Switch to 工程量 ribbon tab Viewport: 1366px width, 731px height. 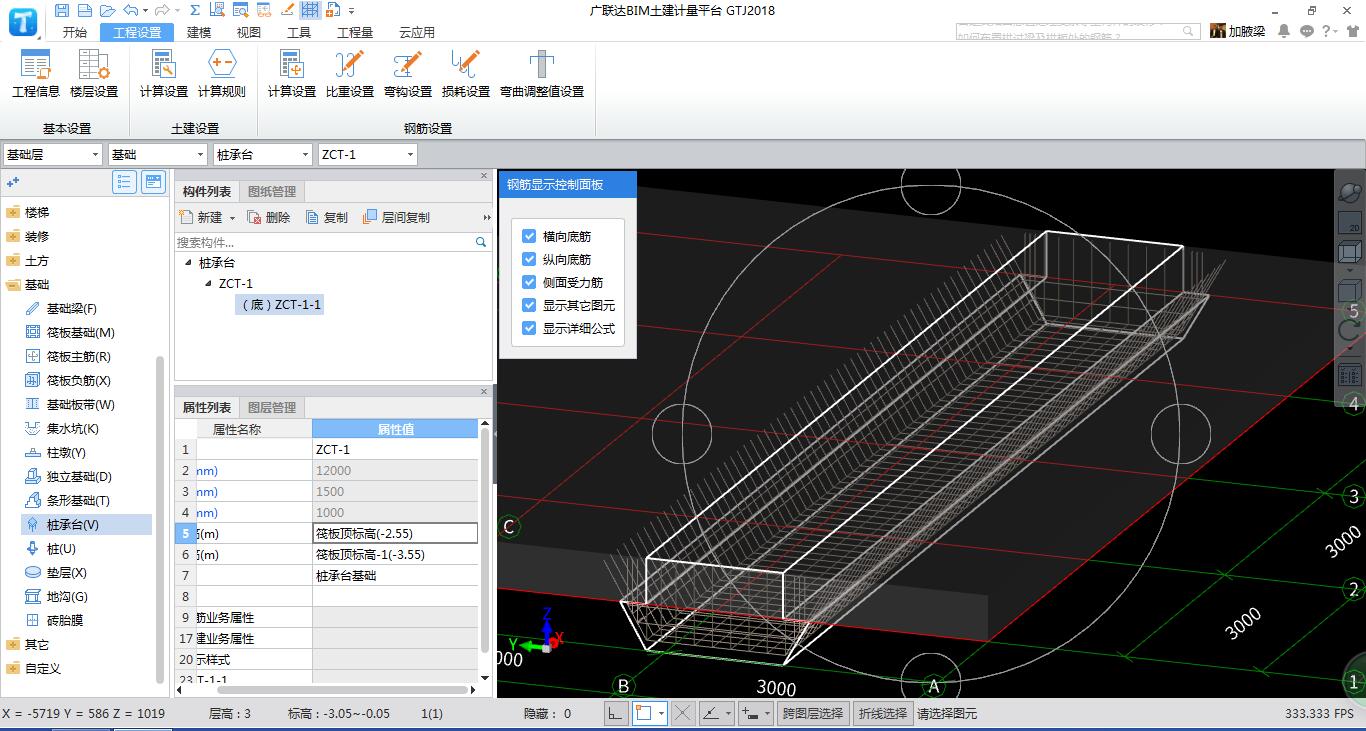[355, 32]
